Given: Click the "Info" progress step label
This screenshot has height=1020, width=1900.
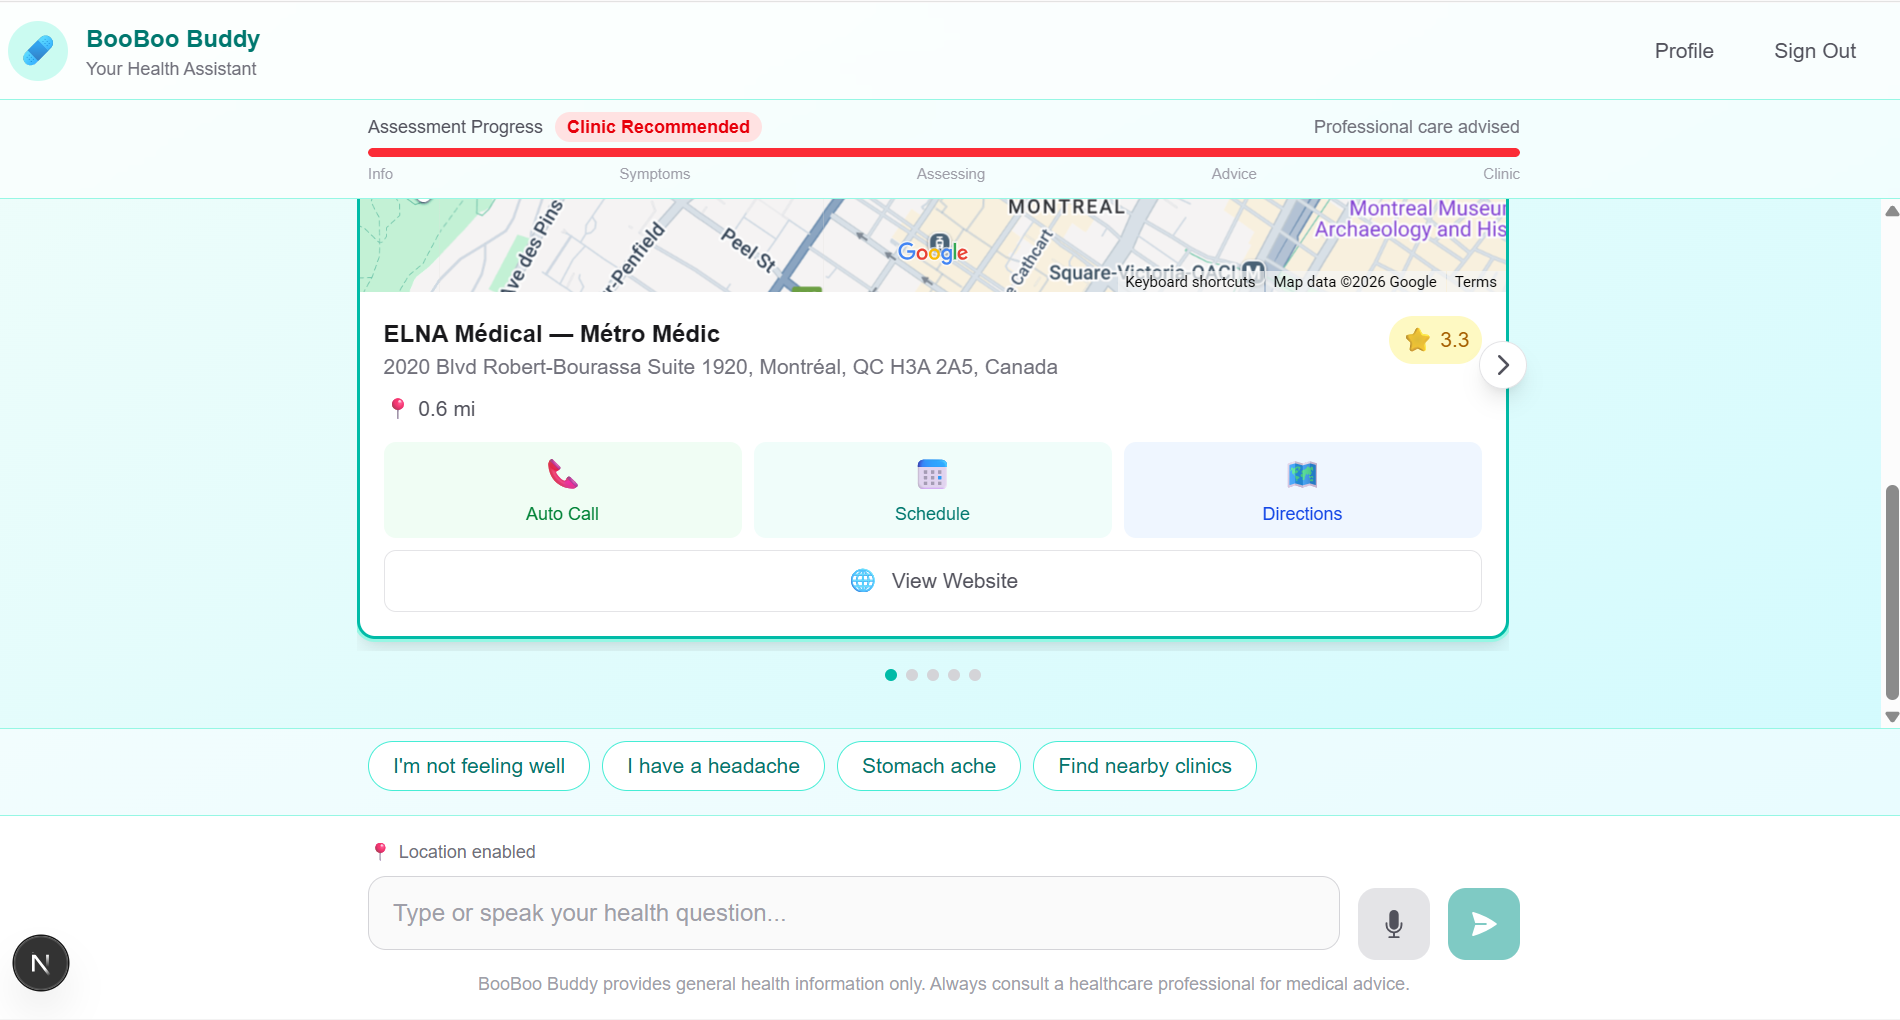Looking at the screenshot, I should click(x=380, y=174).
